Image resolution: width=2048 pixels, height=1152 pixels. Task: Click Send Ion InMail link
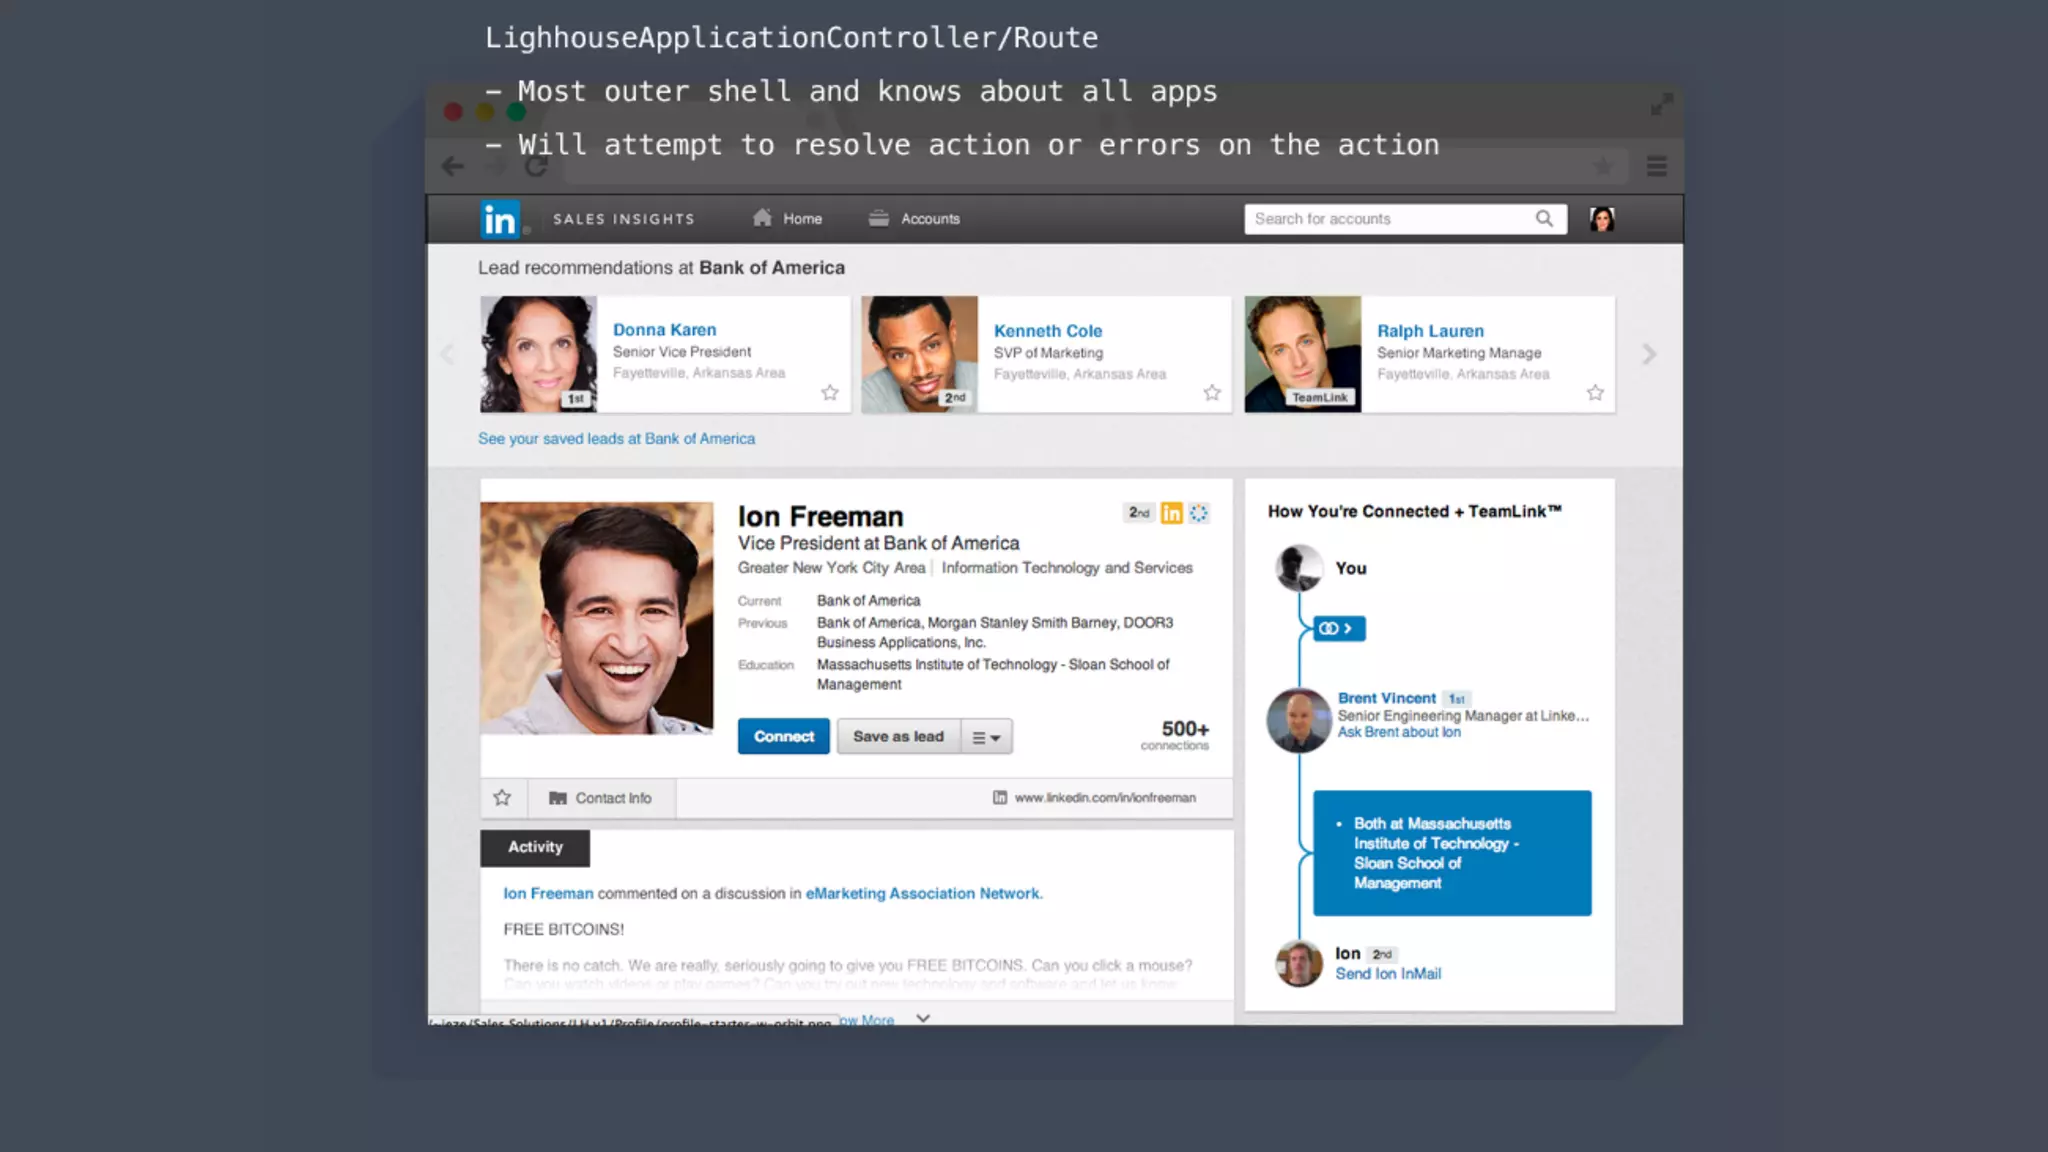point(1388,974)
